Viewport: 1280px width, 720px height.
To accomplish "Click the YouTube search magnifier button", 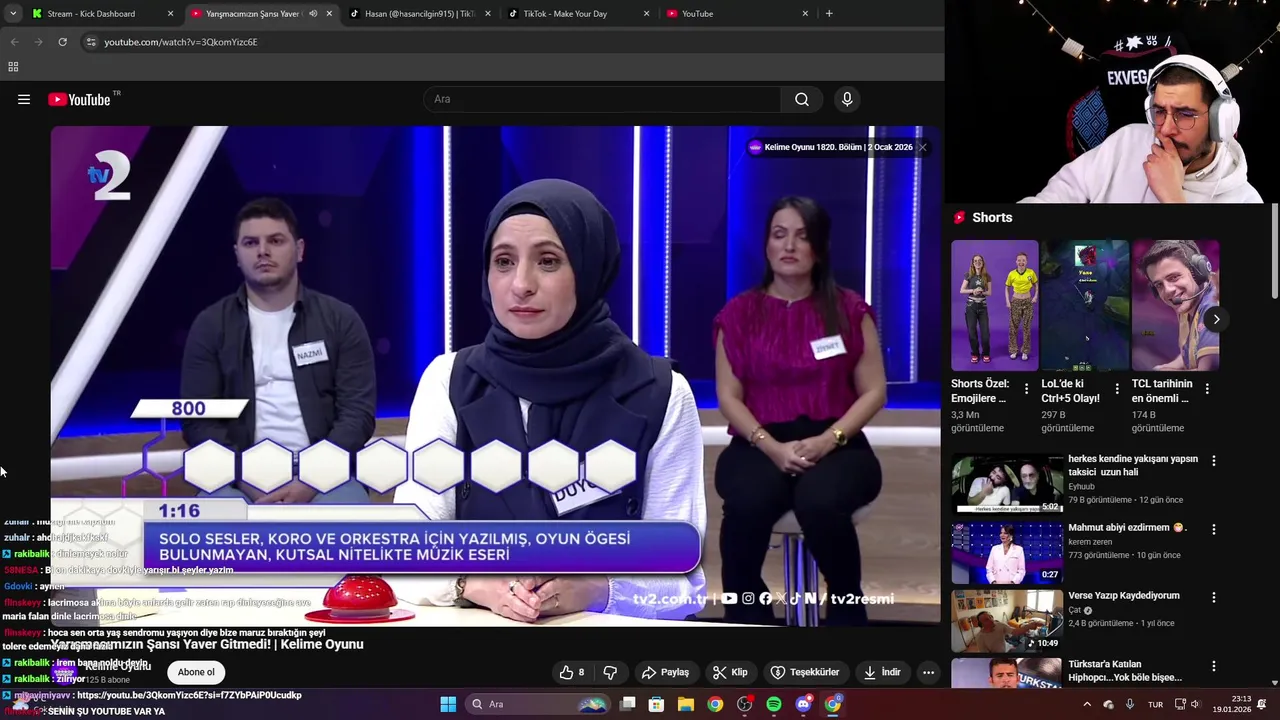I will point(802,99).
